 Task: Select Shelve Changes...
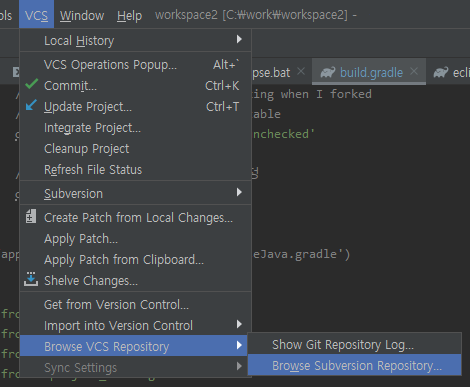pos(135,281)
